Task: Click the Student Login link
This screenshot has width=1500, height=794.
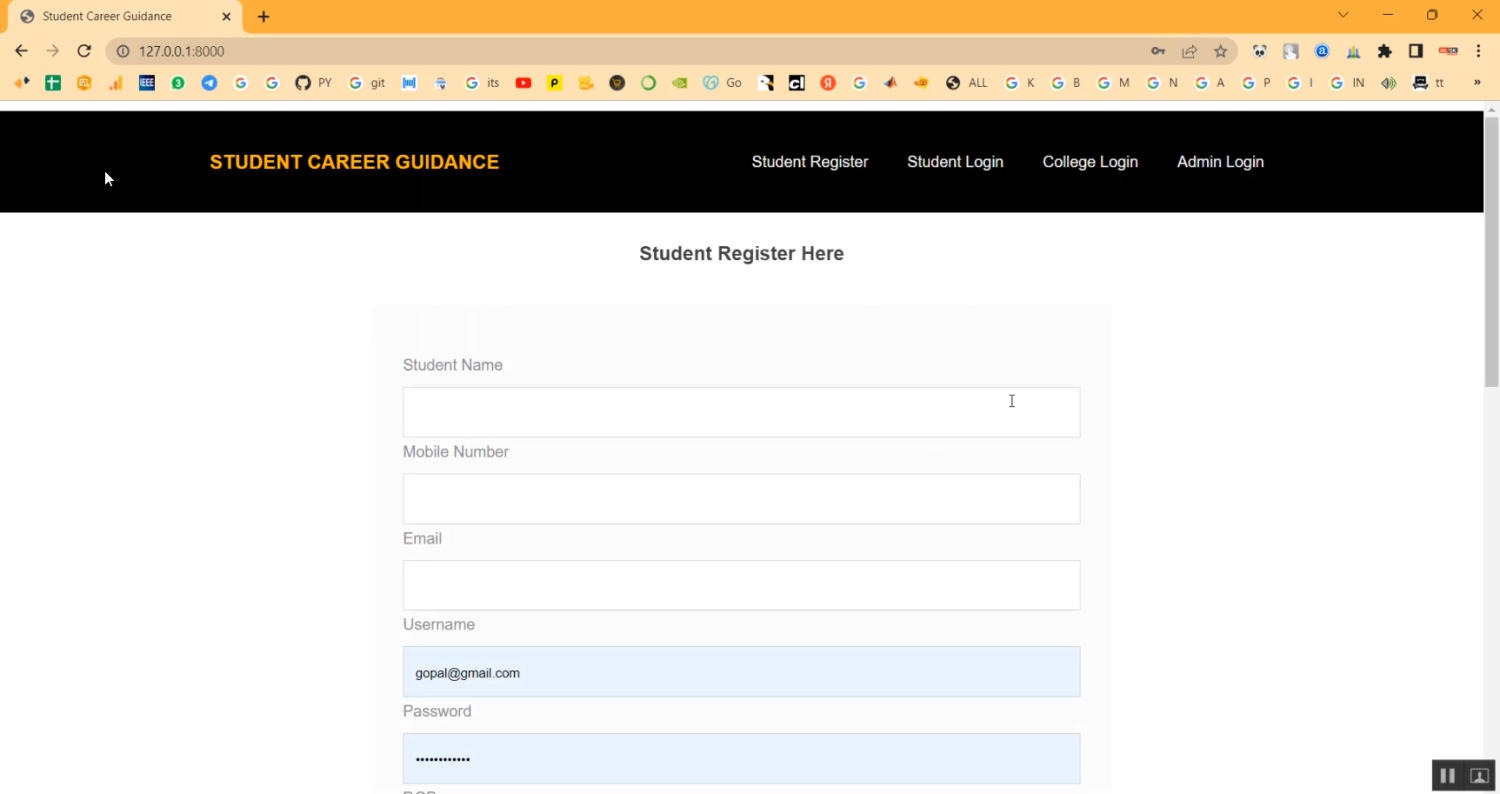Action: point(954,162)
